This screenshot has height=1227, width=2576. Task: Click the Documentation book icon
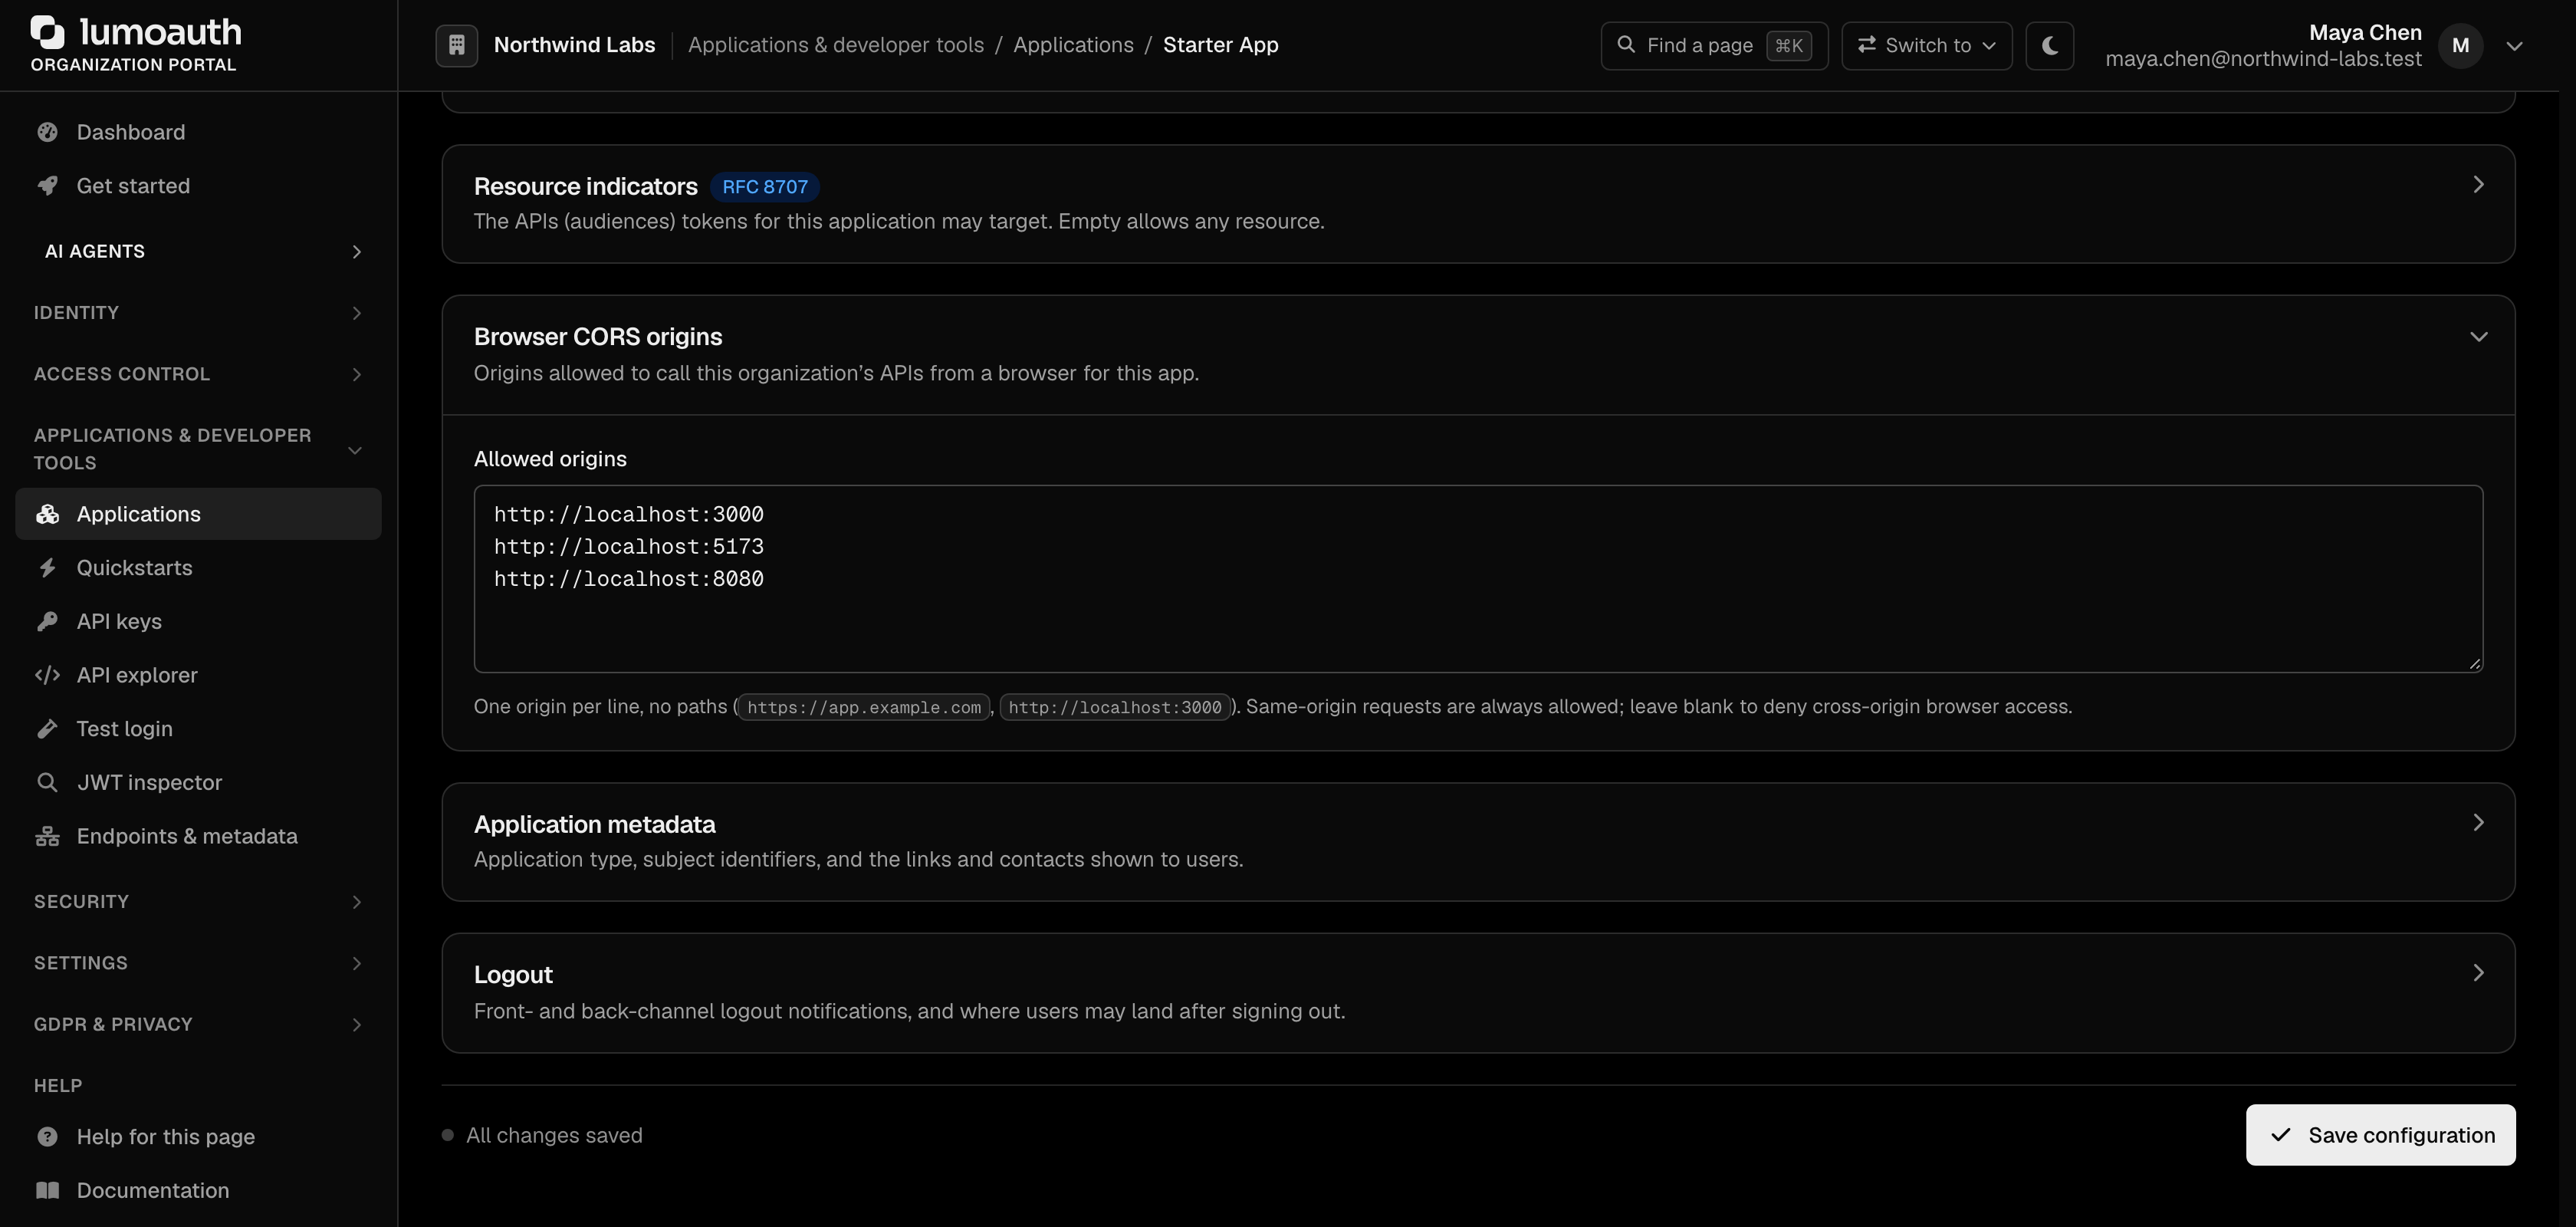click(47, 1190)
